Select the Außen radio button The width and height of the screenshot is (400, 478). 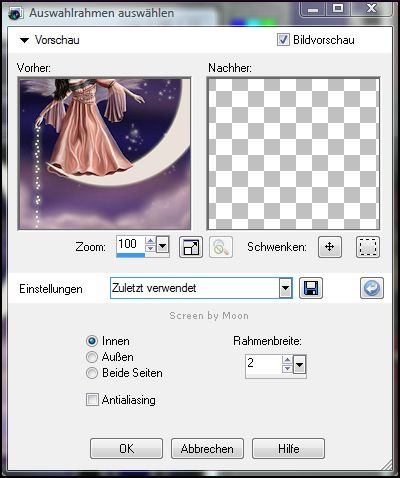coord(92,357)
